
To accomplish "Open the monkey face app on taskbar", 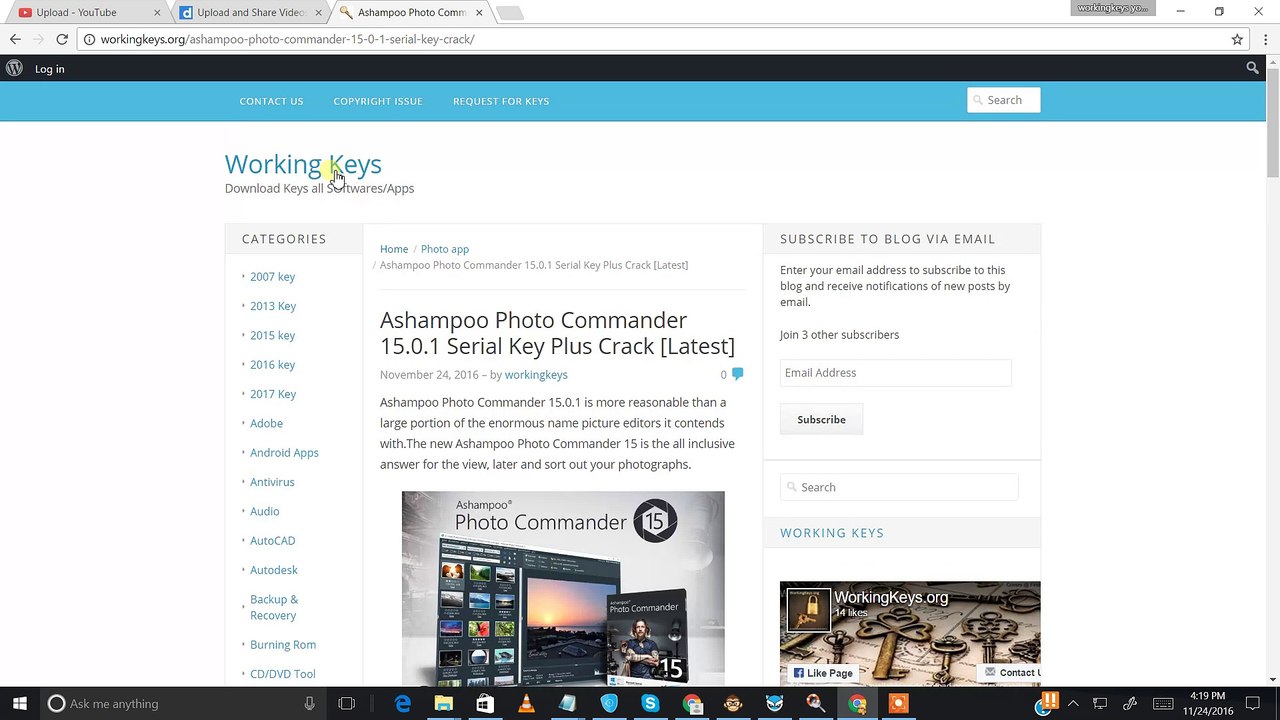I will 733,703.
